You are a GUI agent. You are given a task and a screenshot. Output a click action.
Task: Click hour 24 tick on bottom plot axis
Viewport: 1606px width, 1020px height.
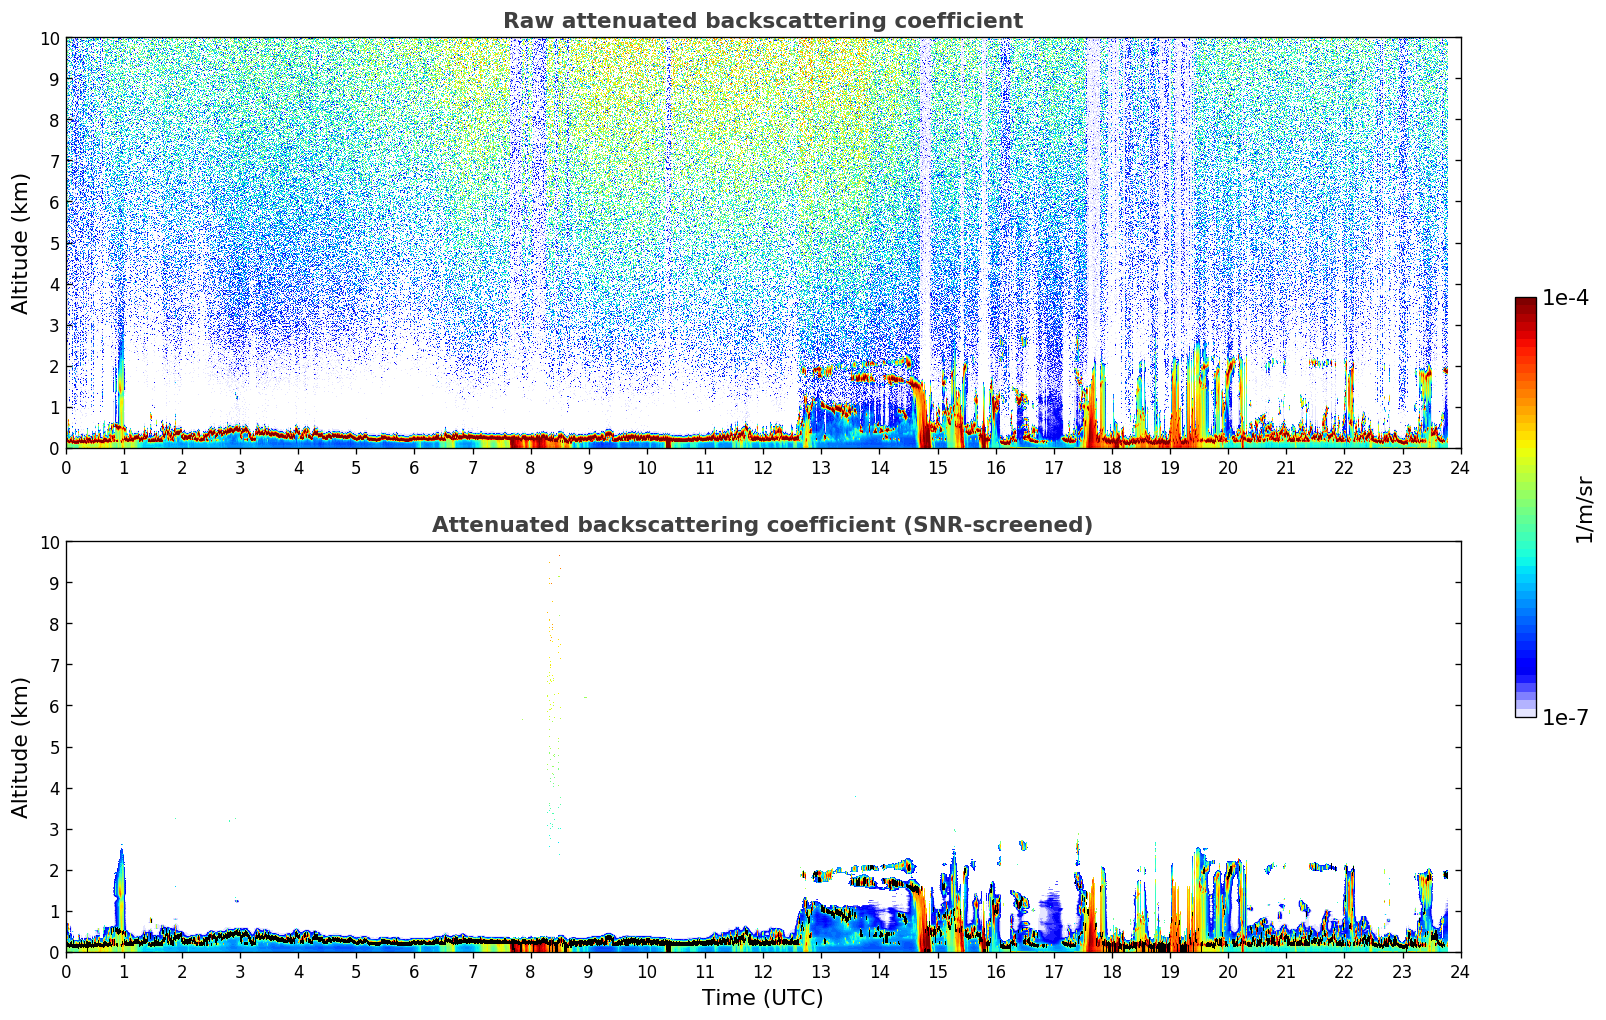[x=1460, y=972]
